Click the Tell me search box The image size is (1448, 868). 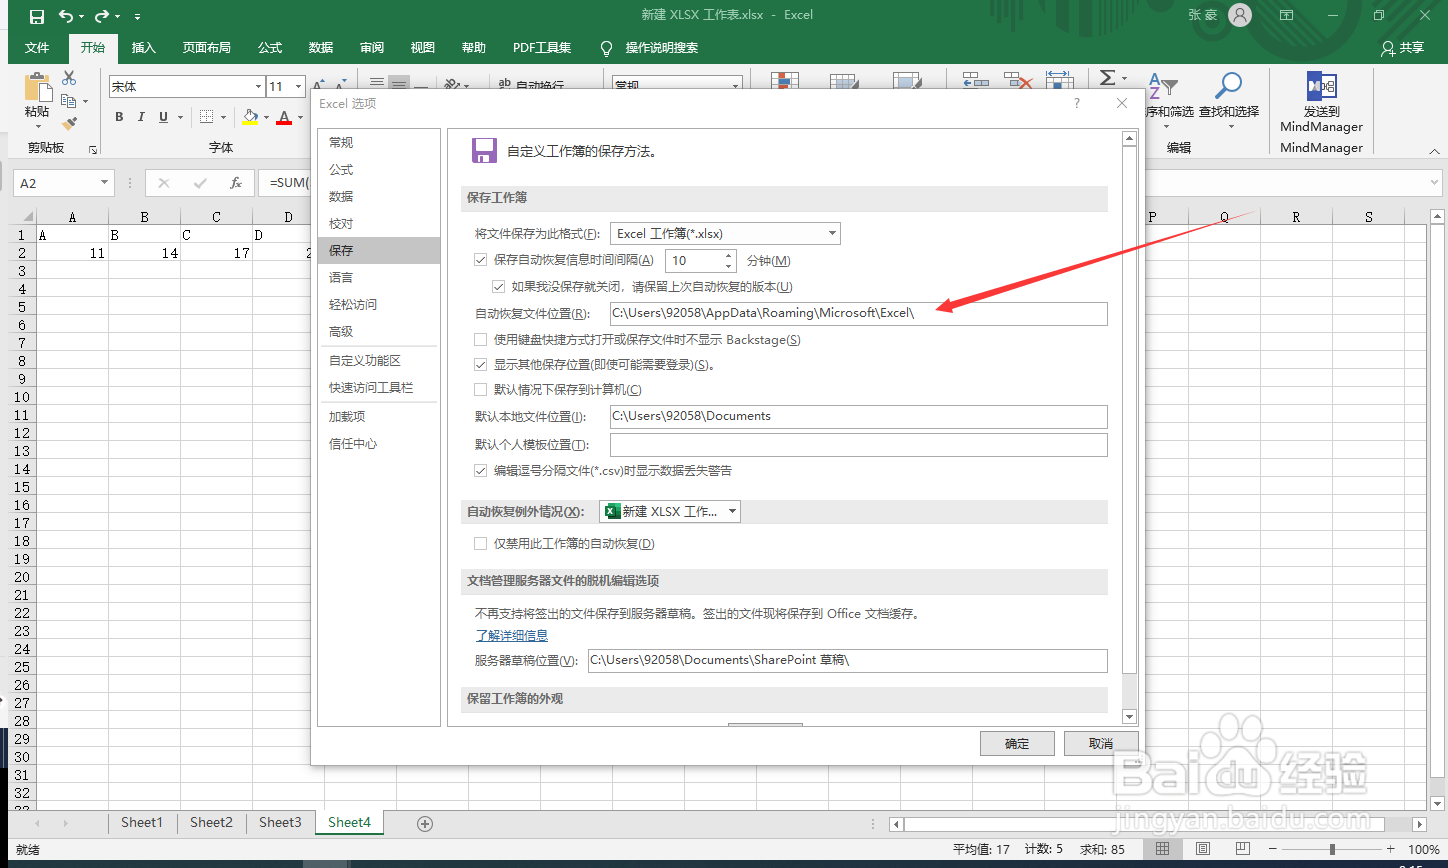pyautogui.click(x=661, y=48)
